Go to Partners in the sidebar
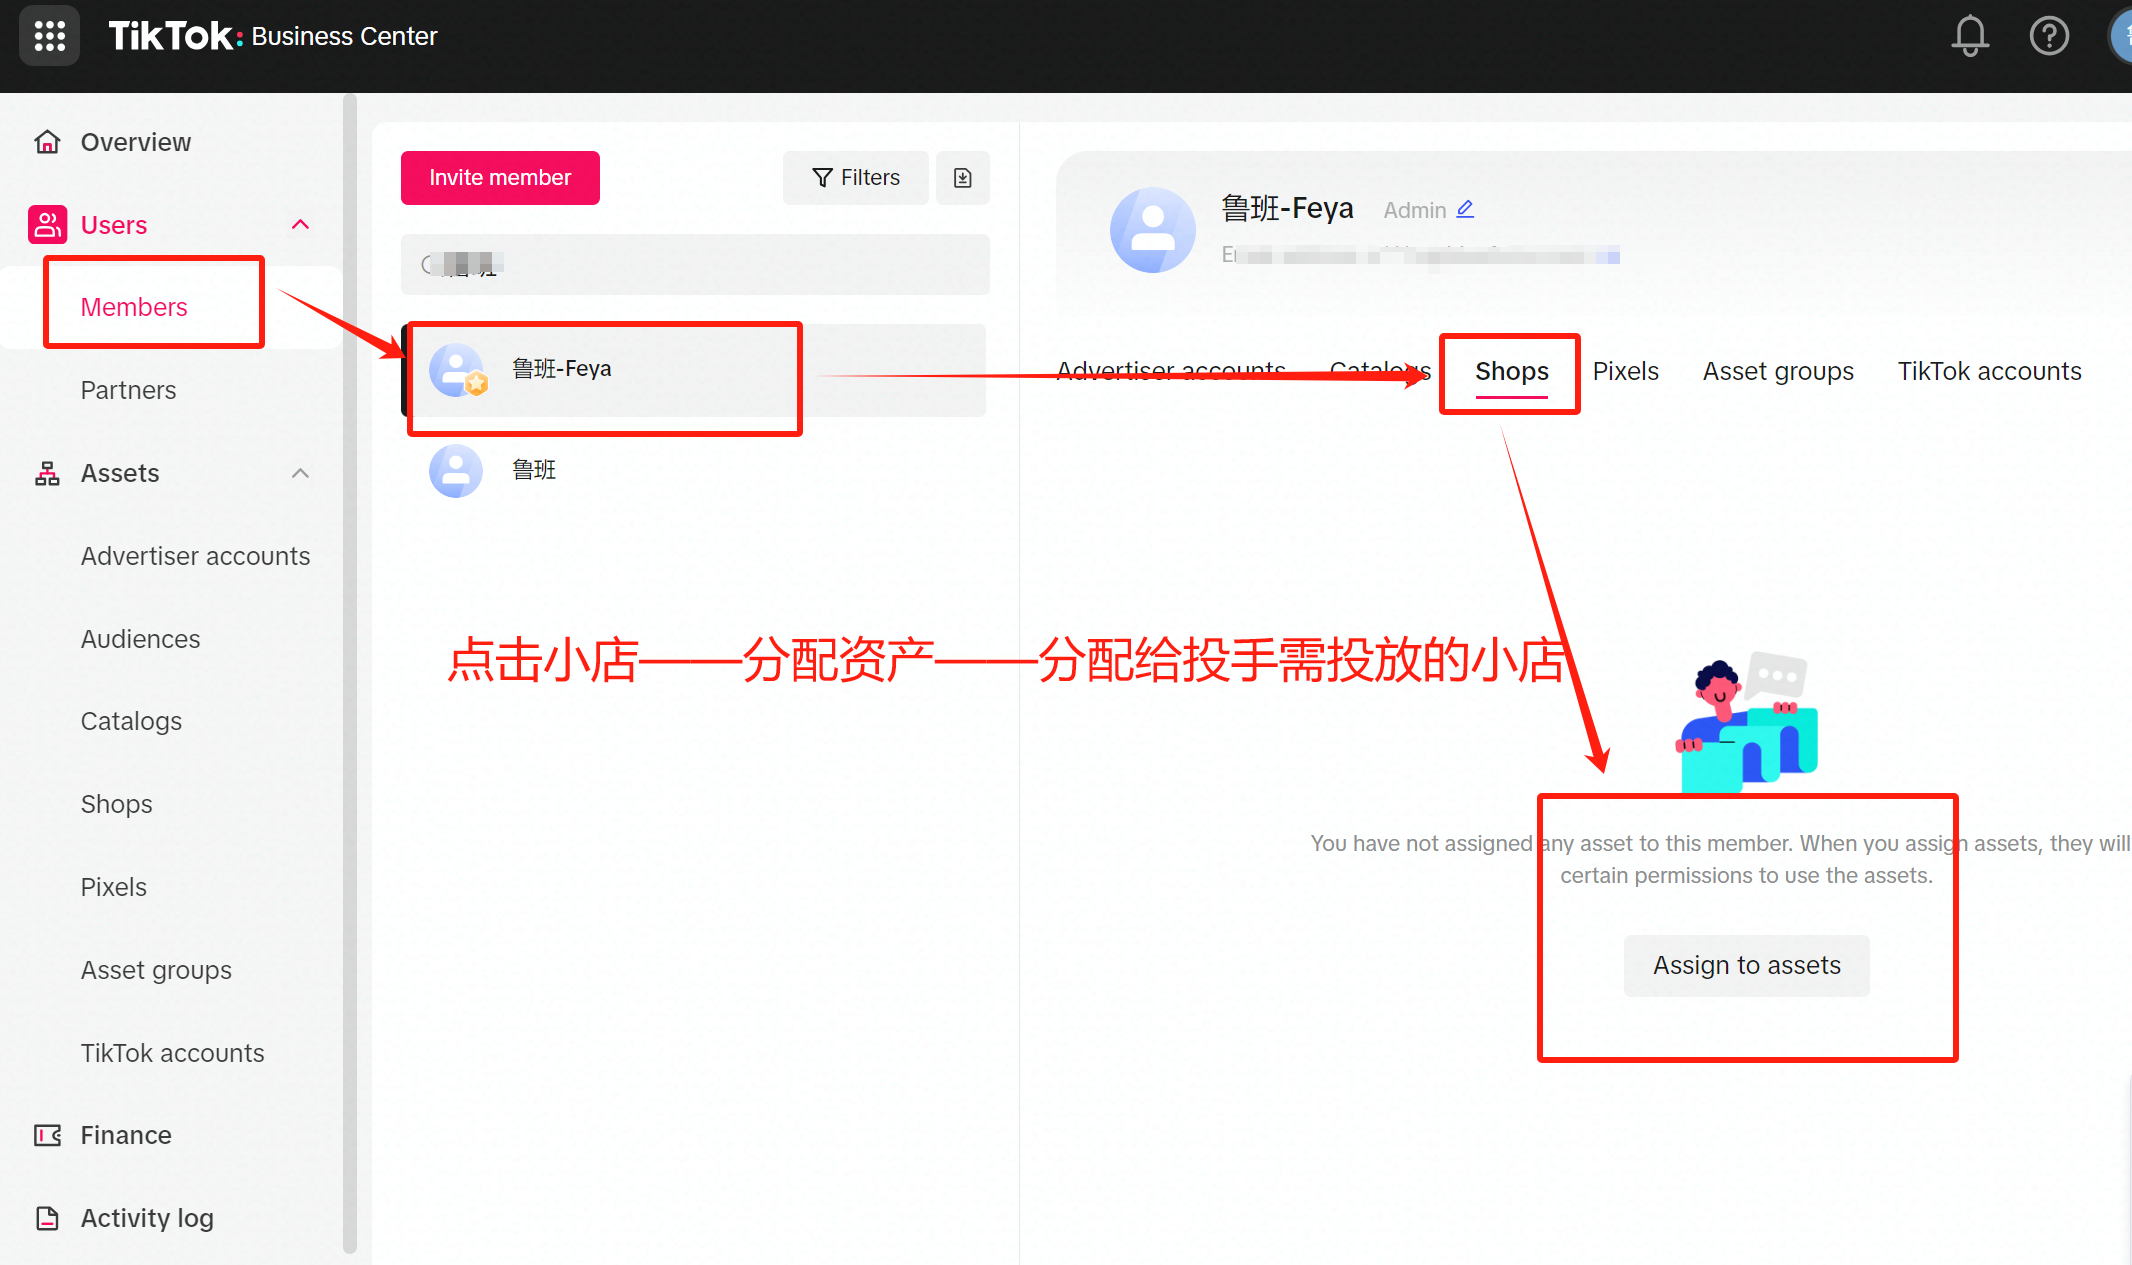The height and width of the screenshot is (1265, 2132). [x=128, y=390]
